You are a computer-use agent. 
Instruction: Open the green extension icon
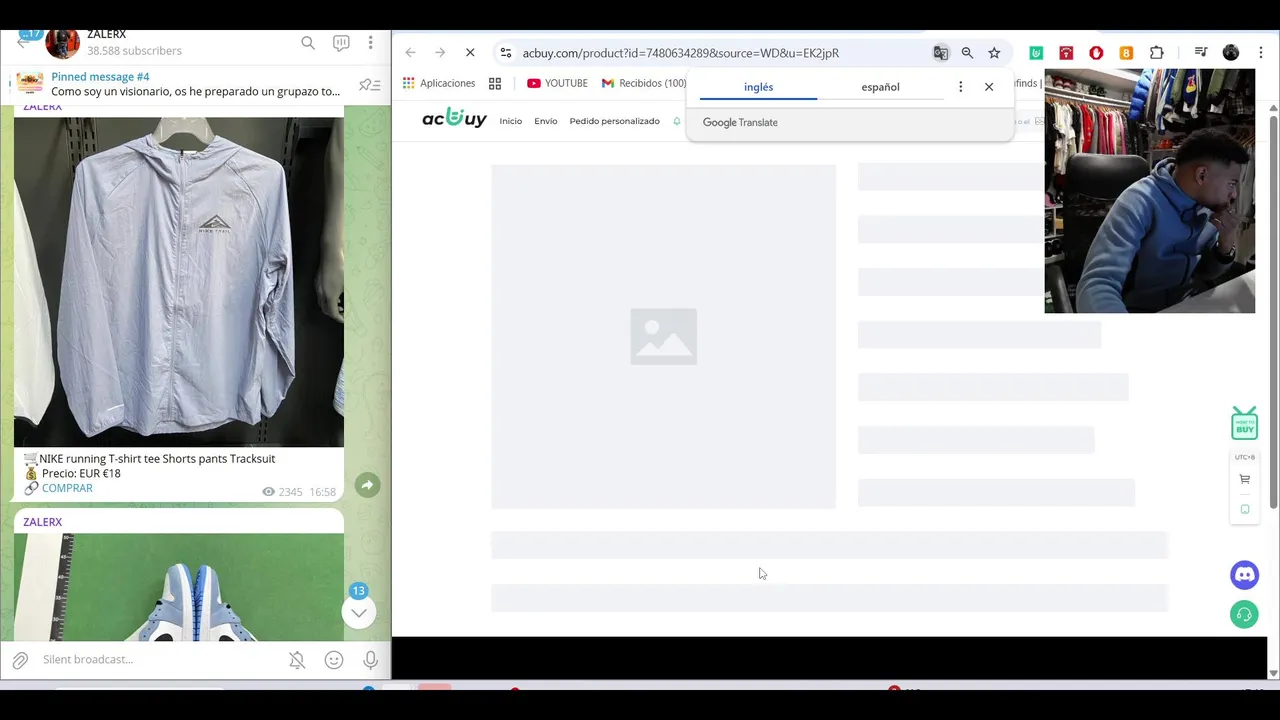click(x=1036, y=53)
